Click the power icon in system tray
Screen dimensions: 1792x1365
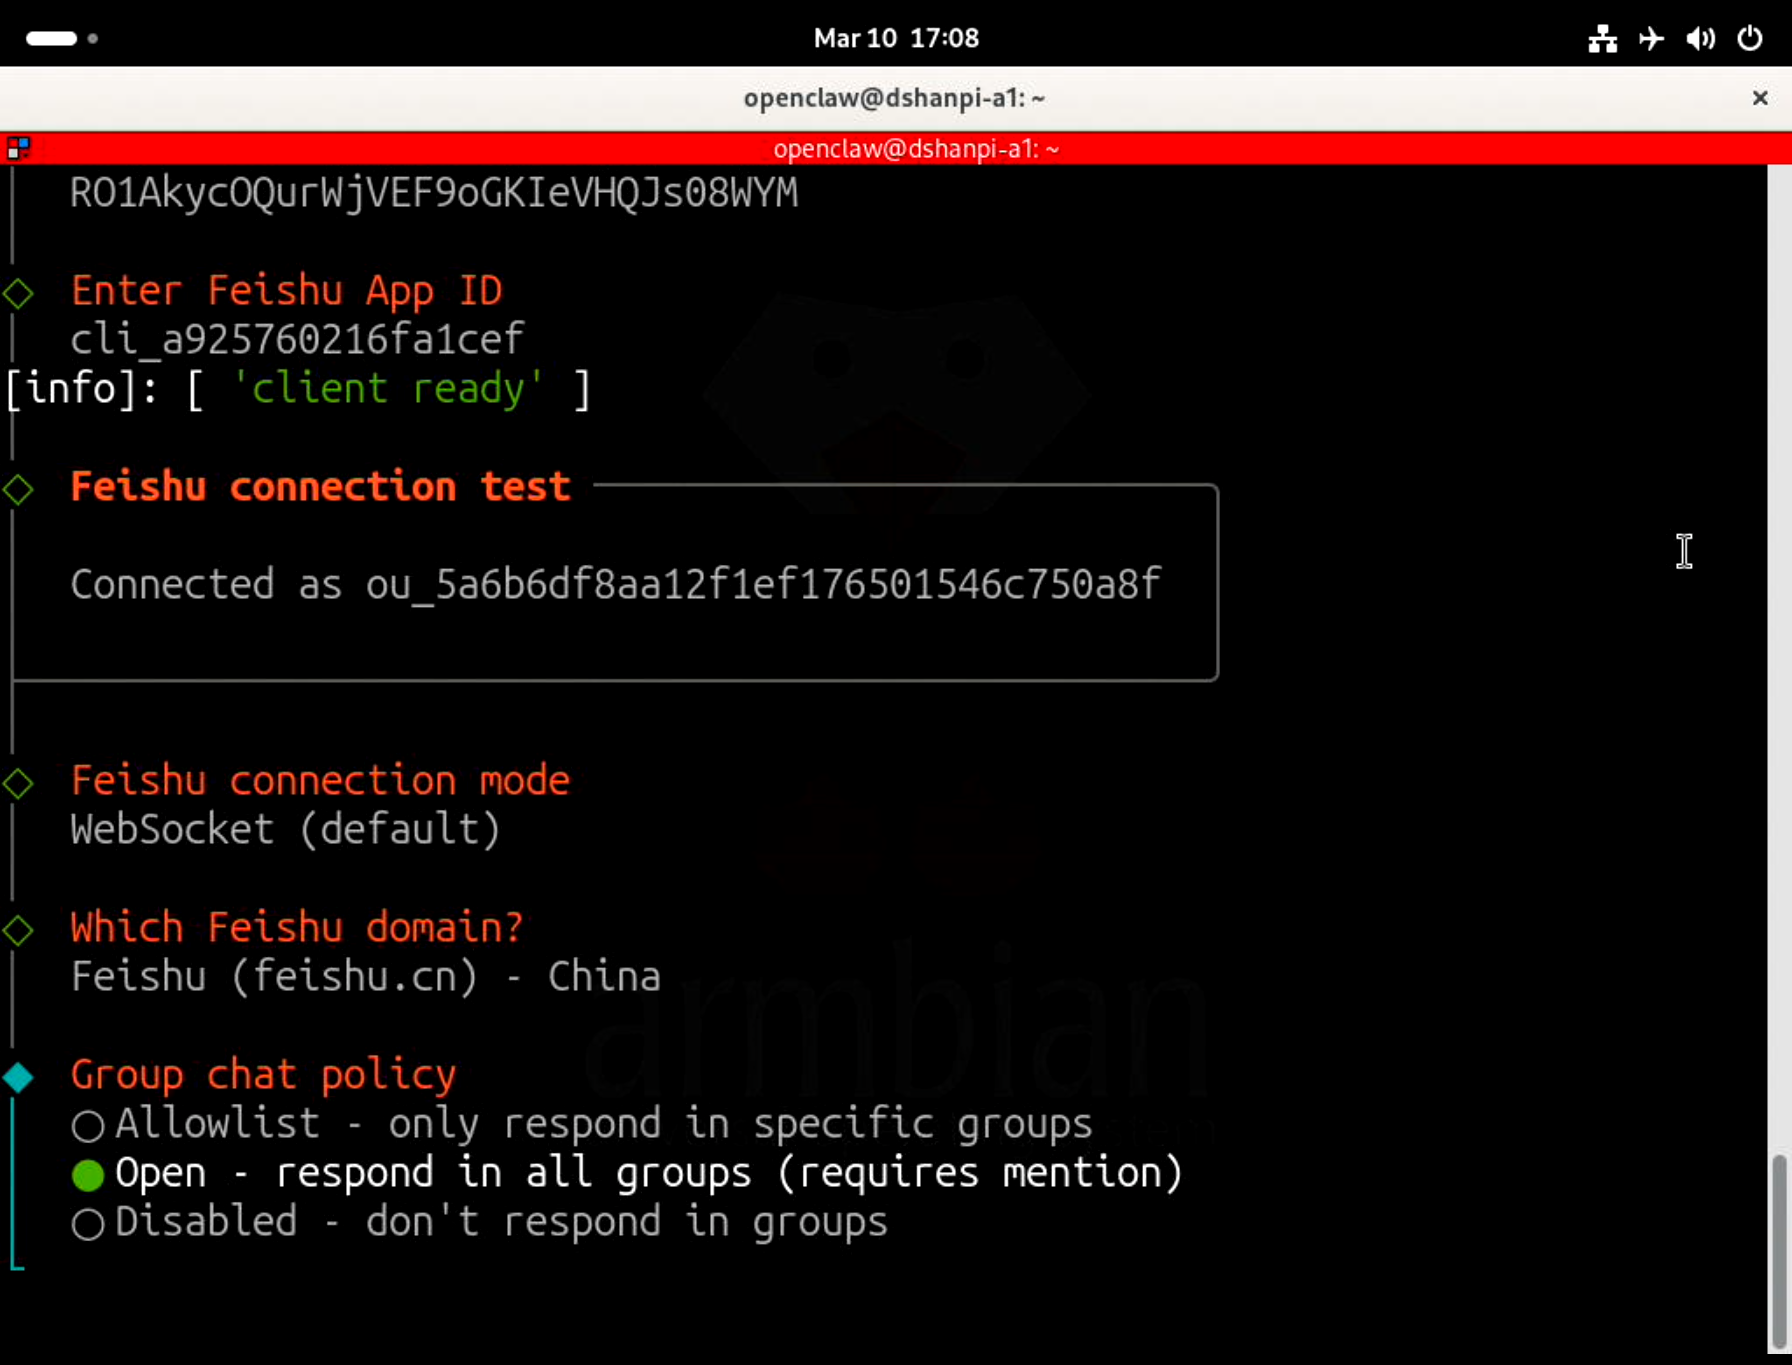point(1749,39)
